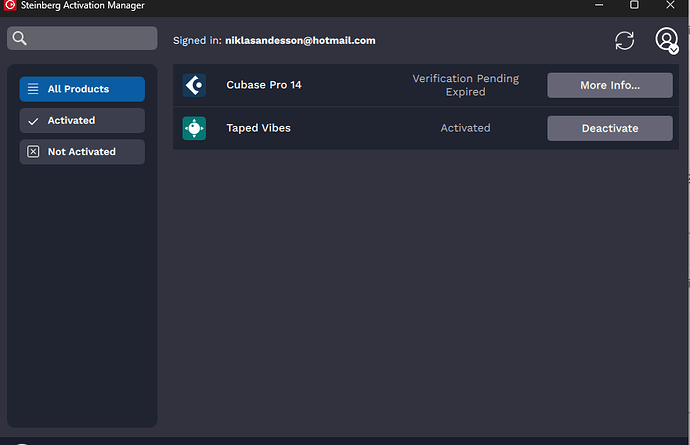Click the Cubase Pro 14 product icon
This screenshot has height=445, width=690.
pyautogui.click(x=194, y=86)
